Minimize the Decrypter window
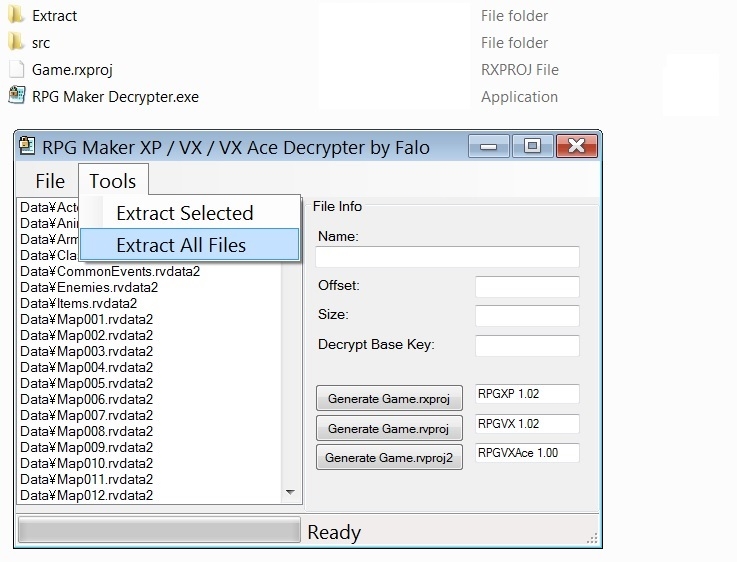The height and width of the screenshot is (562, 737). (489, 146)
